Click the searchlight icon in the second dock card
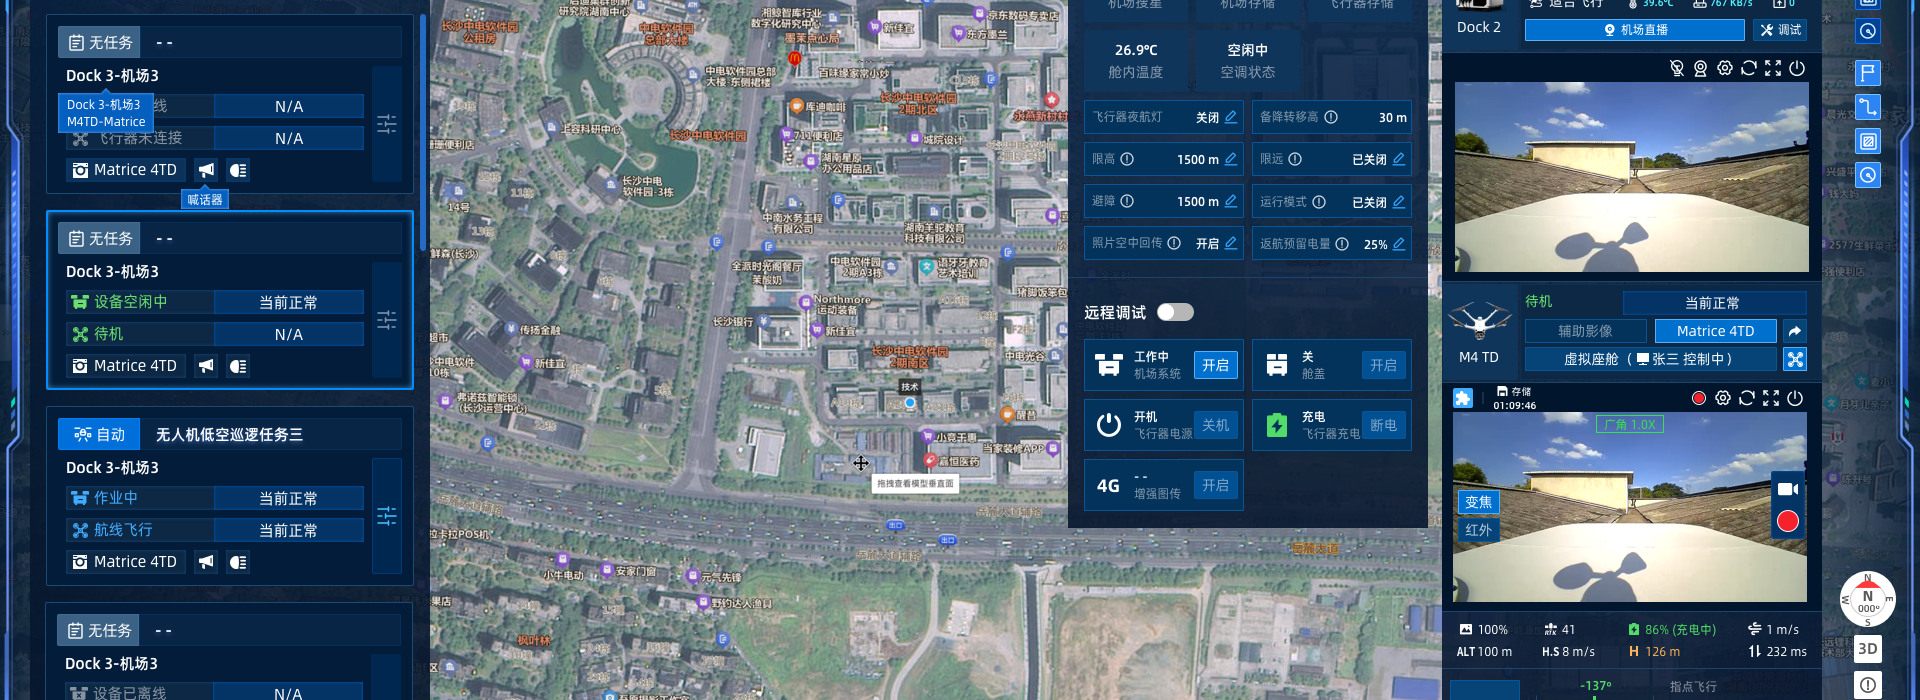The width and height of the screenshot is (1920, 700). 238,366
